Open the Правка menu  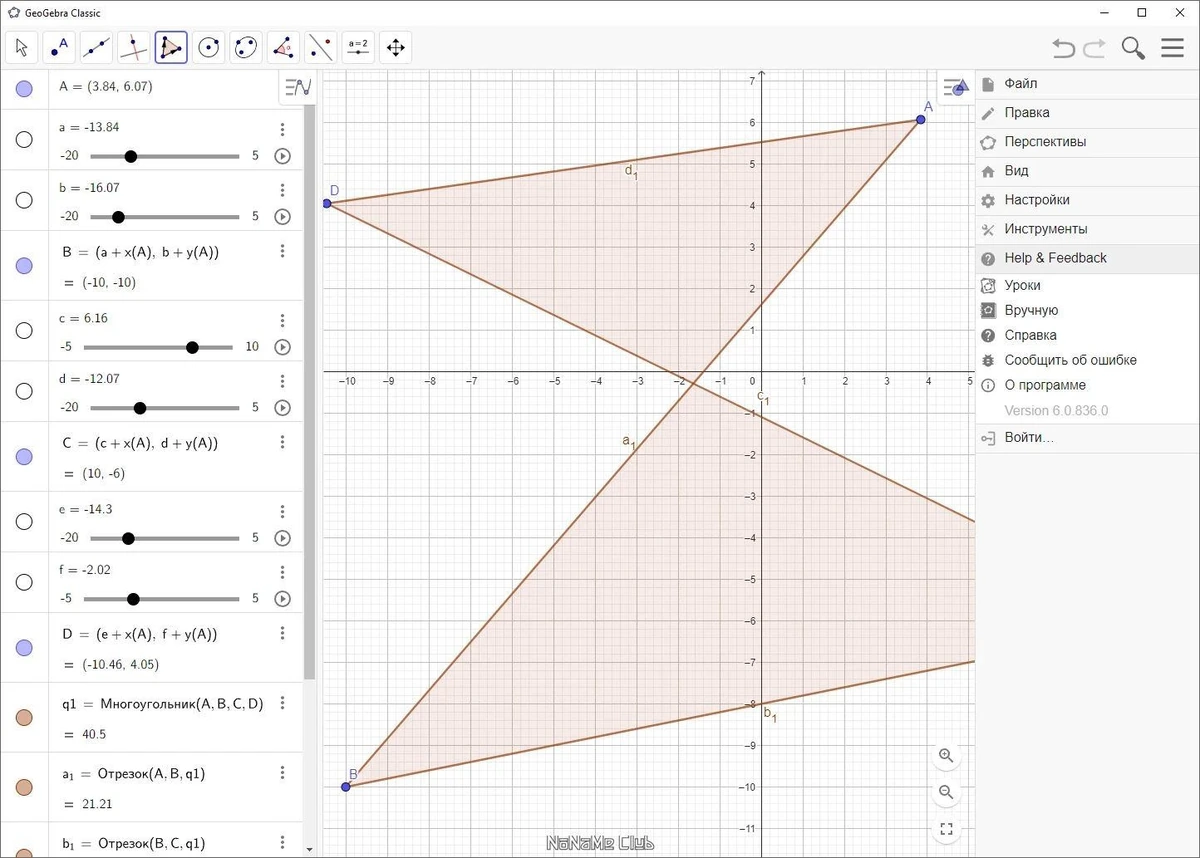click(1088, 113)
